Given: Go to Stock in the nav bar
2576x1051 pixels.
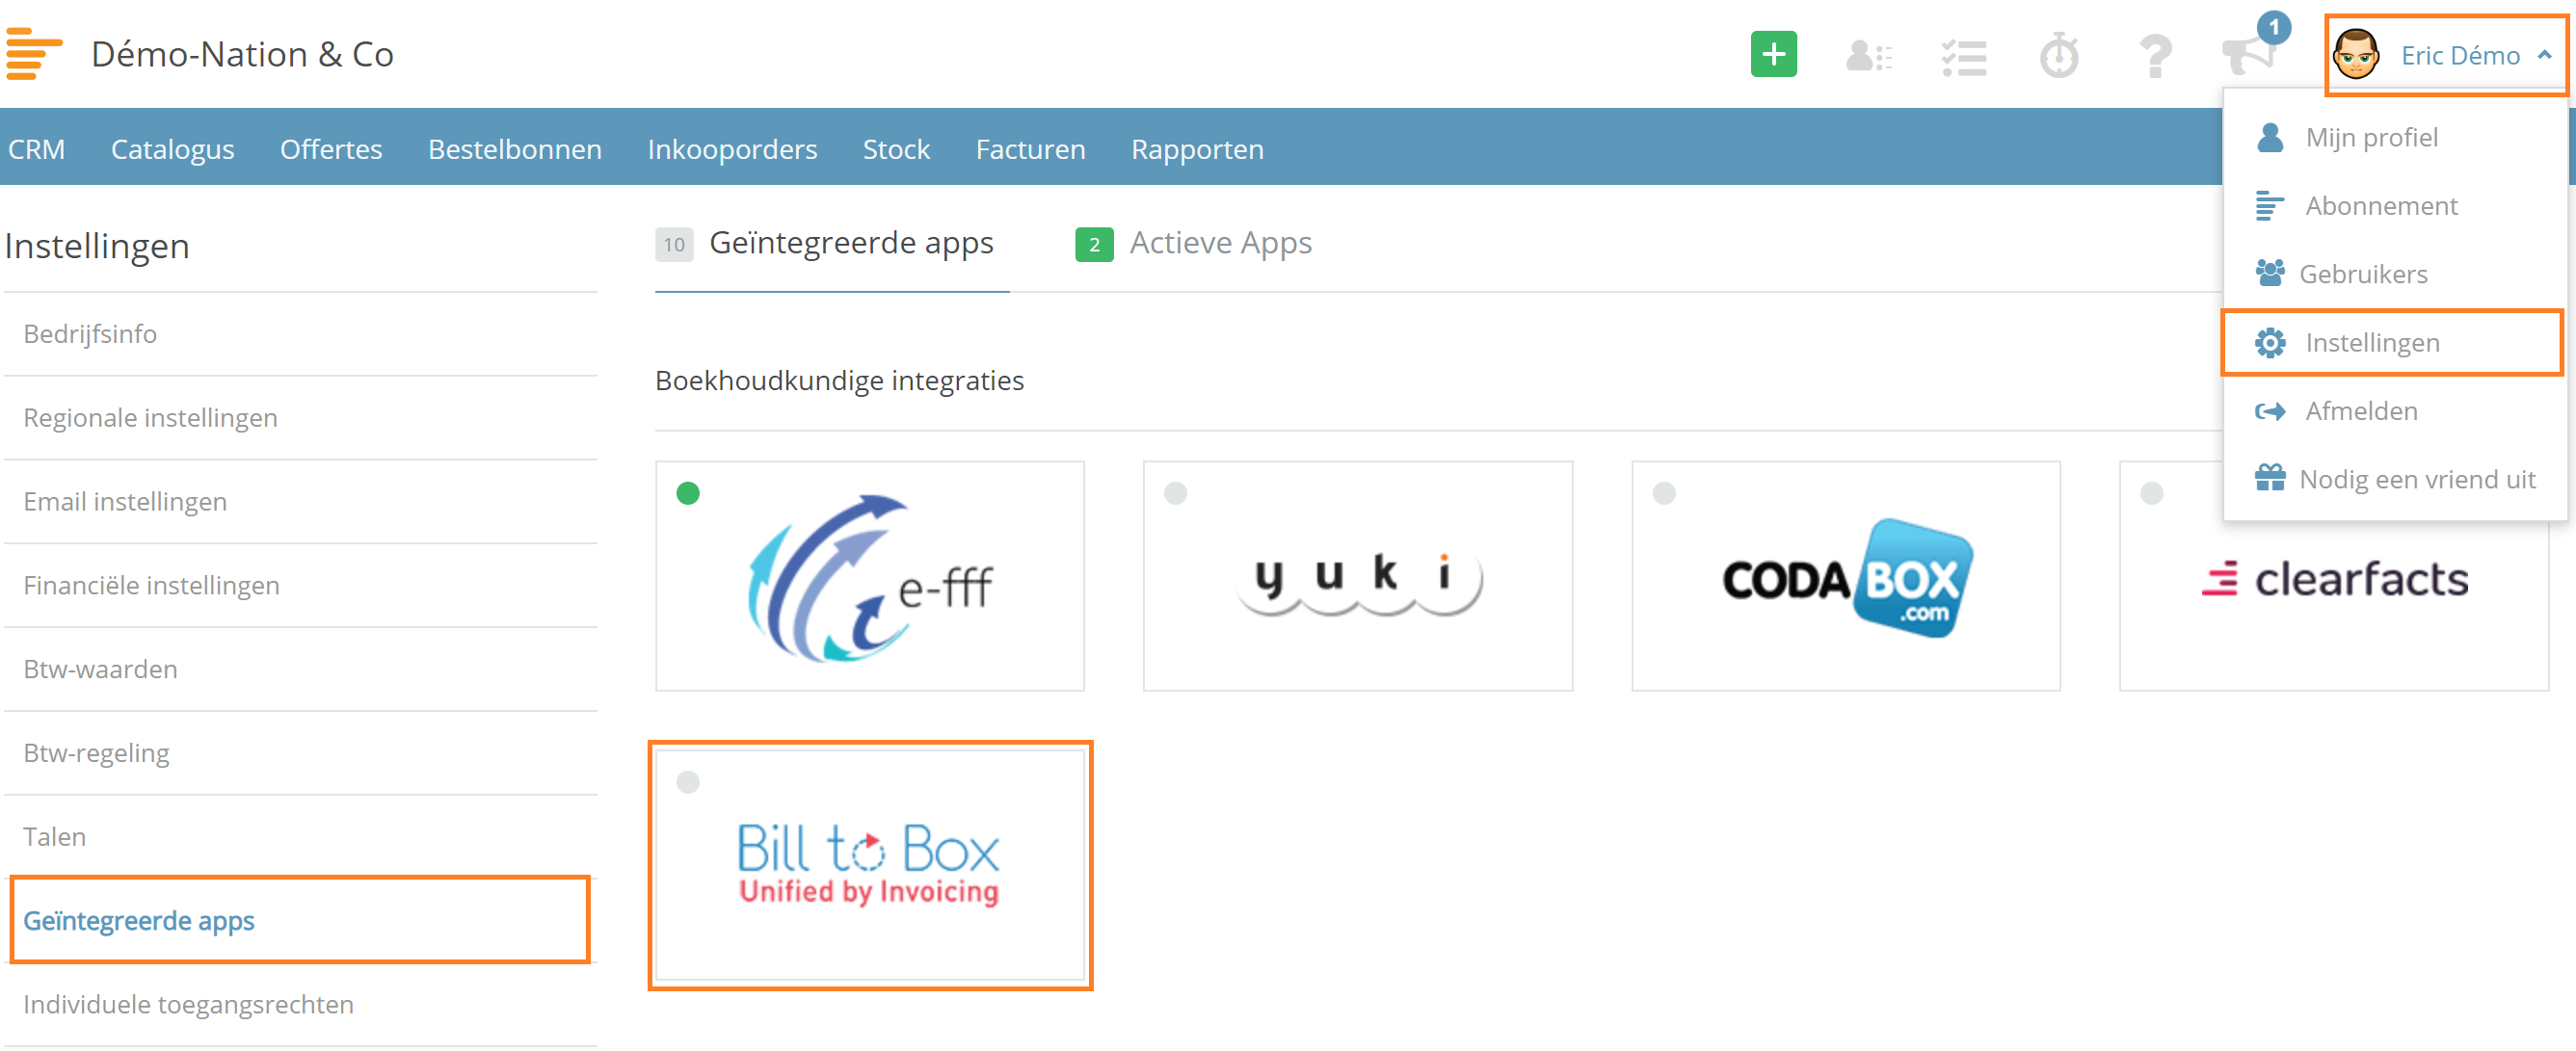Looking at the screenshot, I should pos(896,149).
